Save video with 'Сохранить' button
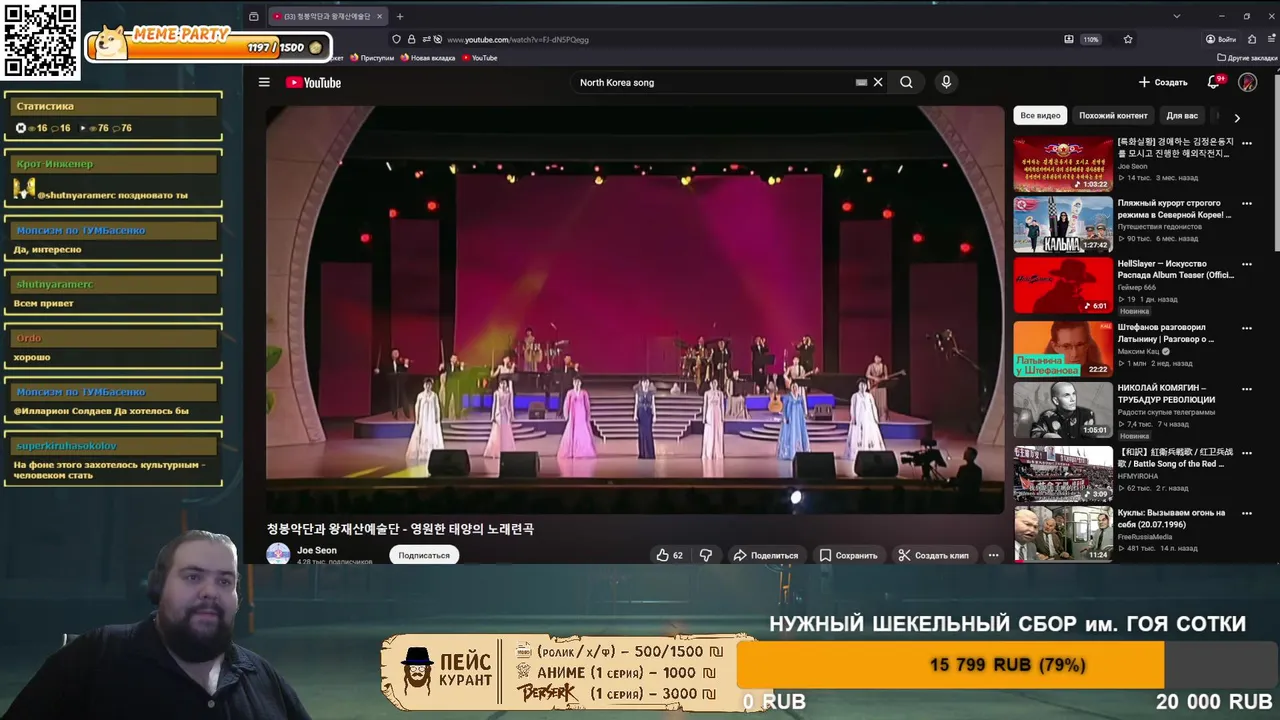Screen dimensions: 1280x720 [848, 555]
